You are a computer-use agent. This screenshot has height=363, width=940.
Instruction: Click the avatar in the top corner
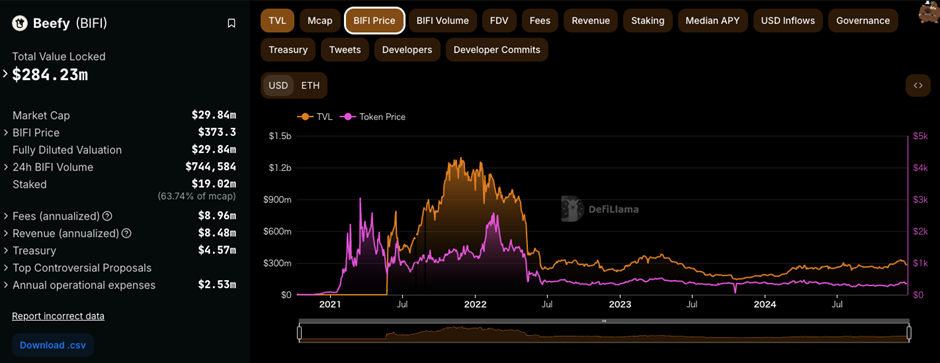click(x=929, y=13)
